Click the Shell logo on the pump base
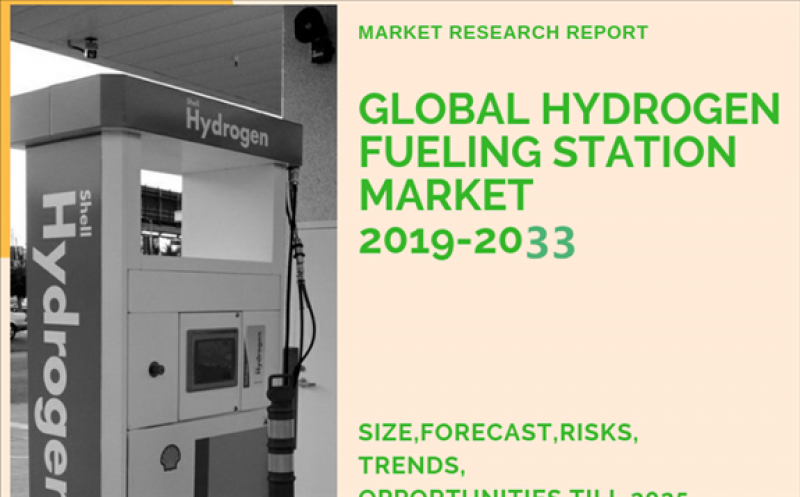 [171, 457]
